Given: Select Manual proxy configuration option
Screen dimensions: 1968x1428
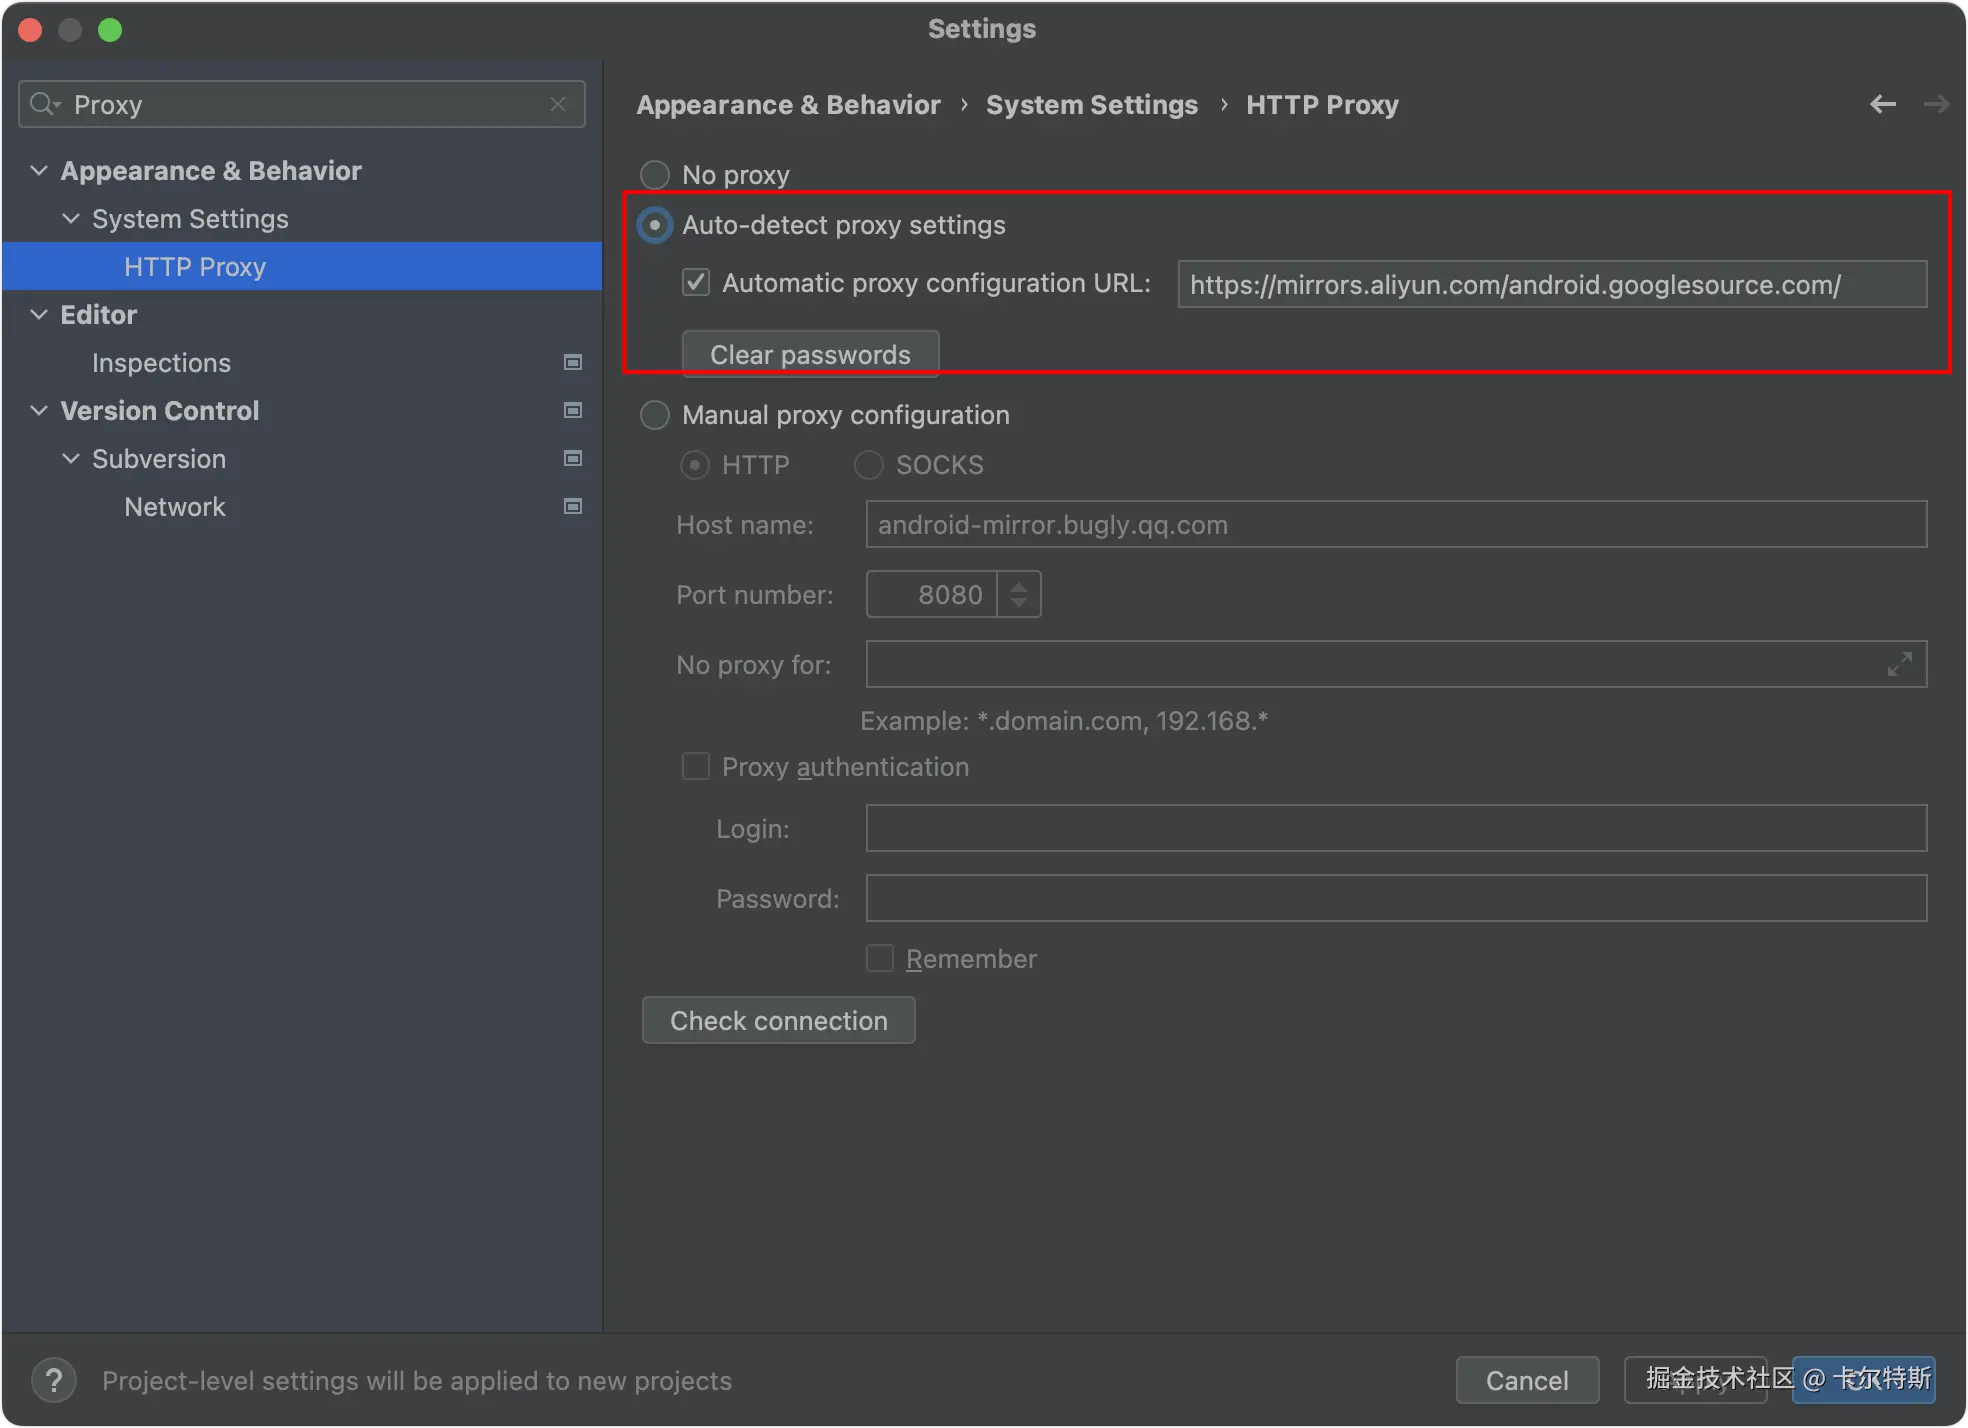Looking at the screenshot, I should pyautogui.click(x=655, y=415).
